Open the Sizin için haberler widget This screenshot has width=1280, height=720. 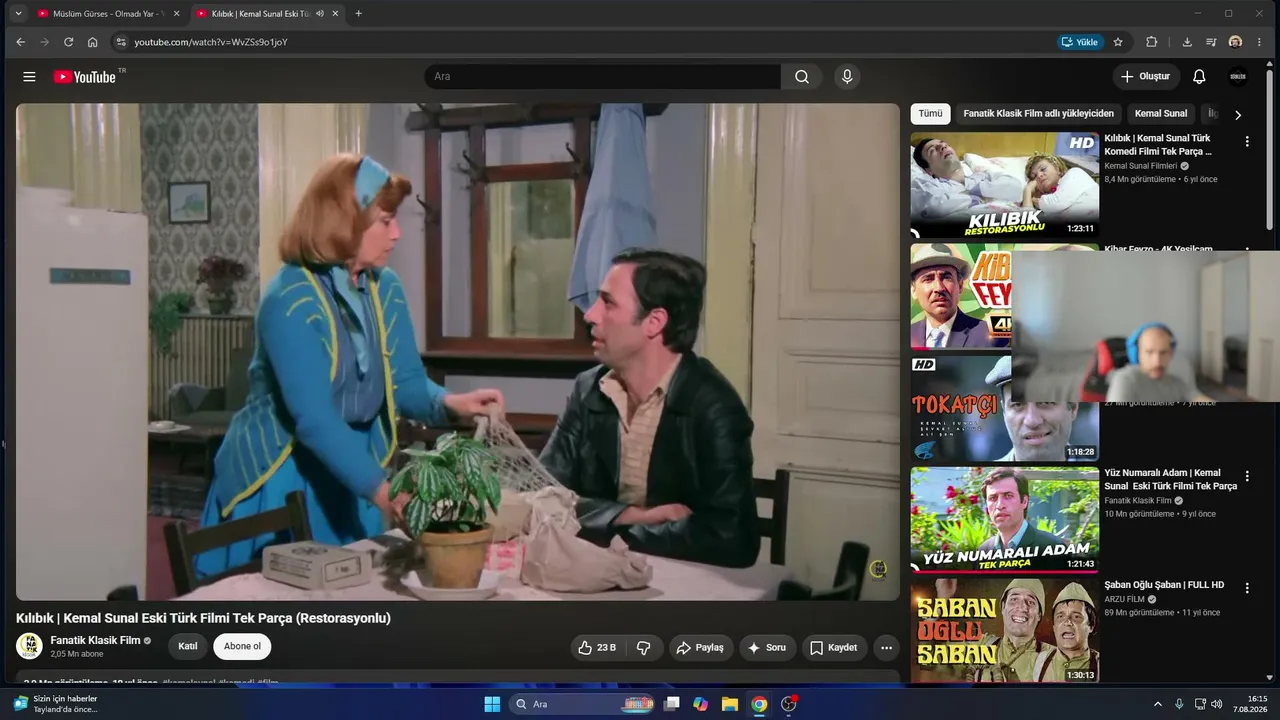coord(56,704)
